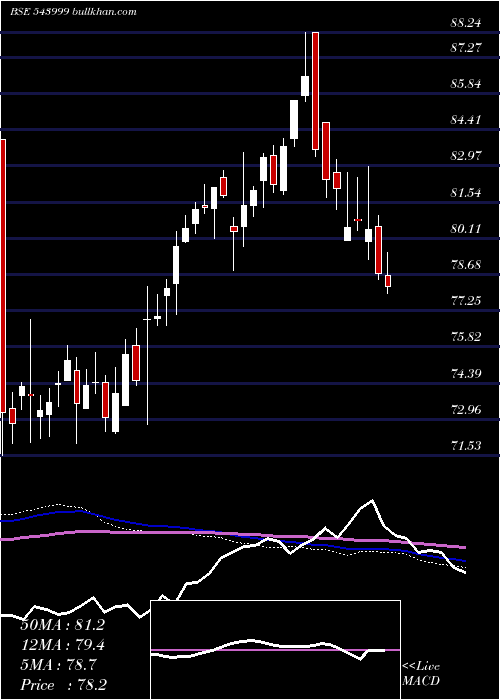The width and height of the screenshot is (500, 700).
Task: Click the 84.41 price level label
Action: click(x=466, y=120)
